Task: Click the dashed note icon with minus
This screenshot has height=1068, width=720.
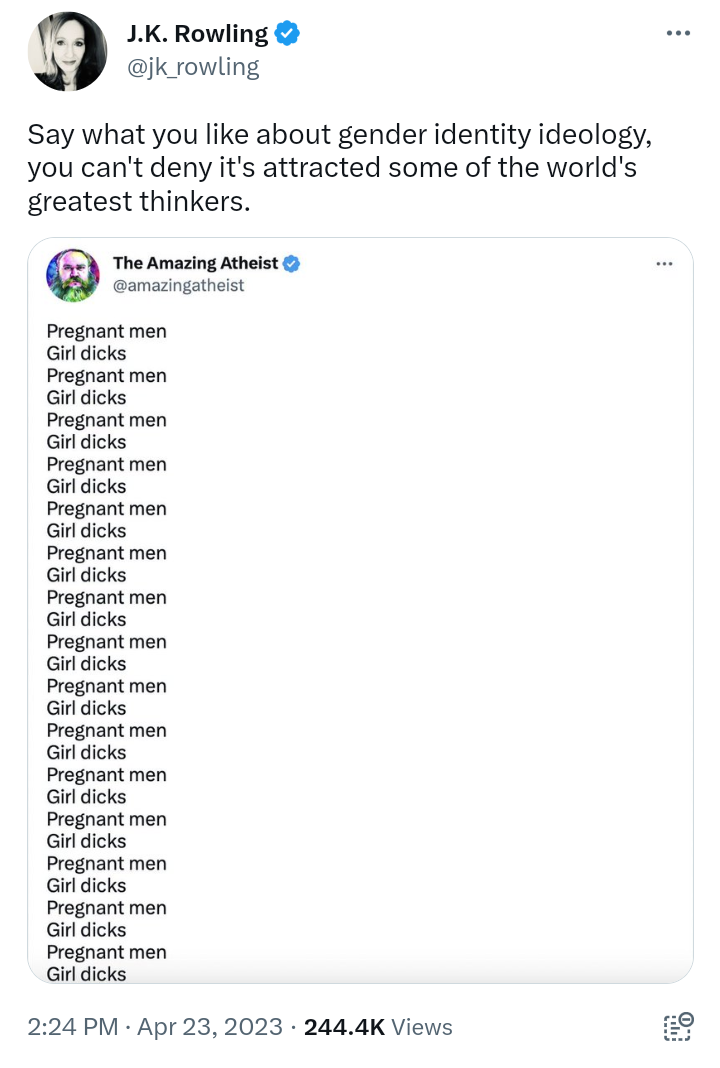Action: [x=678, y=1027]
